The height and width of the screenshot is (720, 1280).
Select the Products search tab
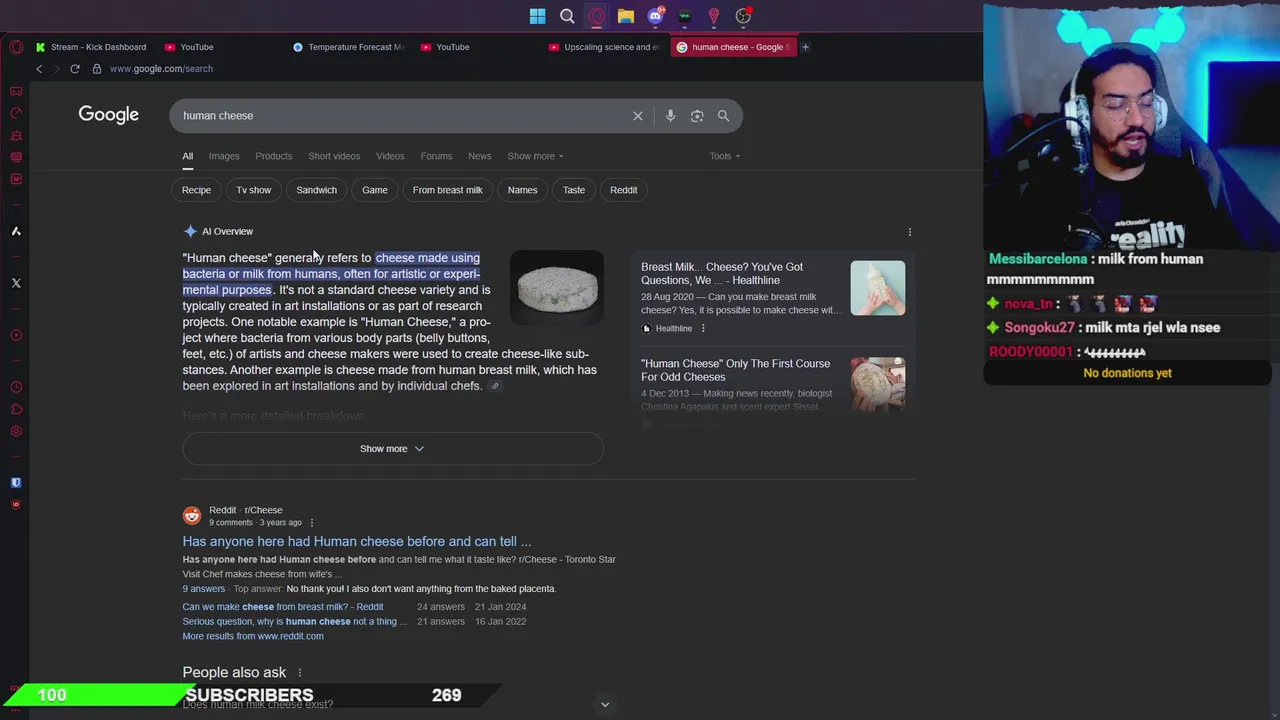(x=273, y=156)
